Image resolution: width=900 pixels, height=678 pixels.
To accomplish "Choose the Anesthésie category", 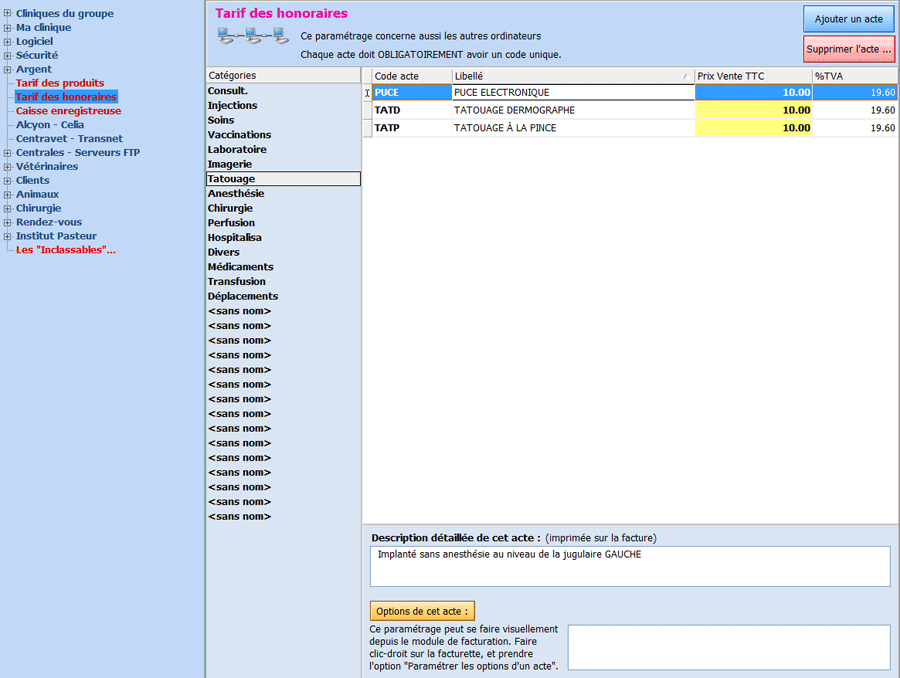I will (x=236, y=194).
